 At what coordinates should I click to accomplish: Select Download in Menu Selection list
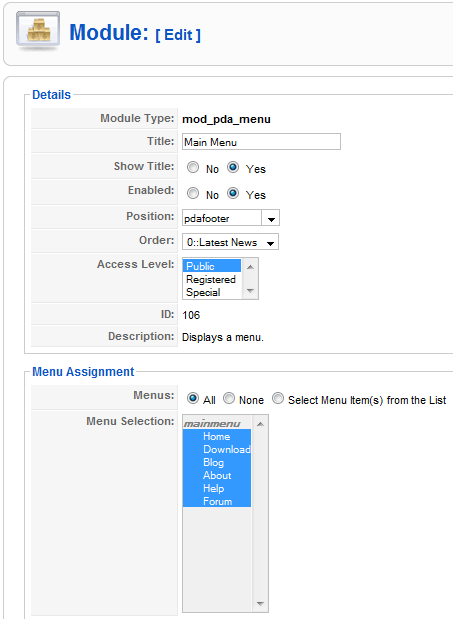(217, 449)
